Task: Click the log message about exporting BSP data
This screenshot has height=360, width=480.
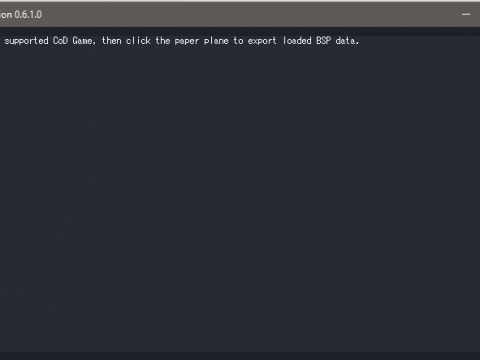Action: (182, 41)
